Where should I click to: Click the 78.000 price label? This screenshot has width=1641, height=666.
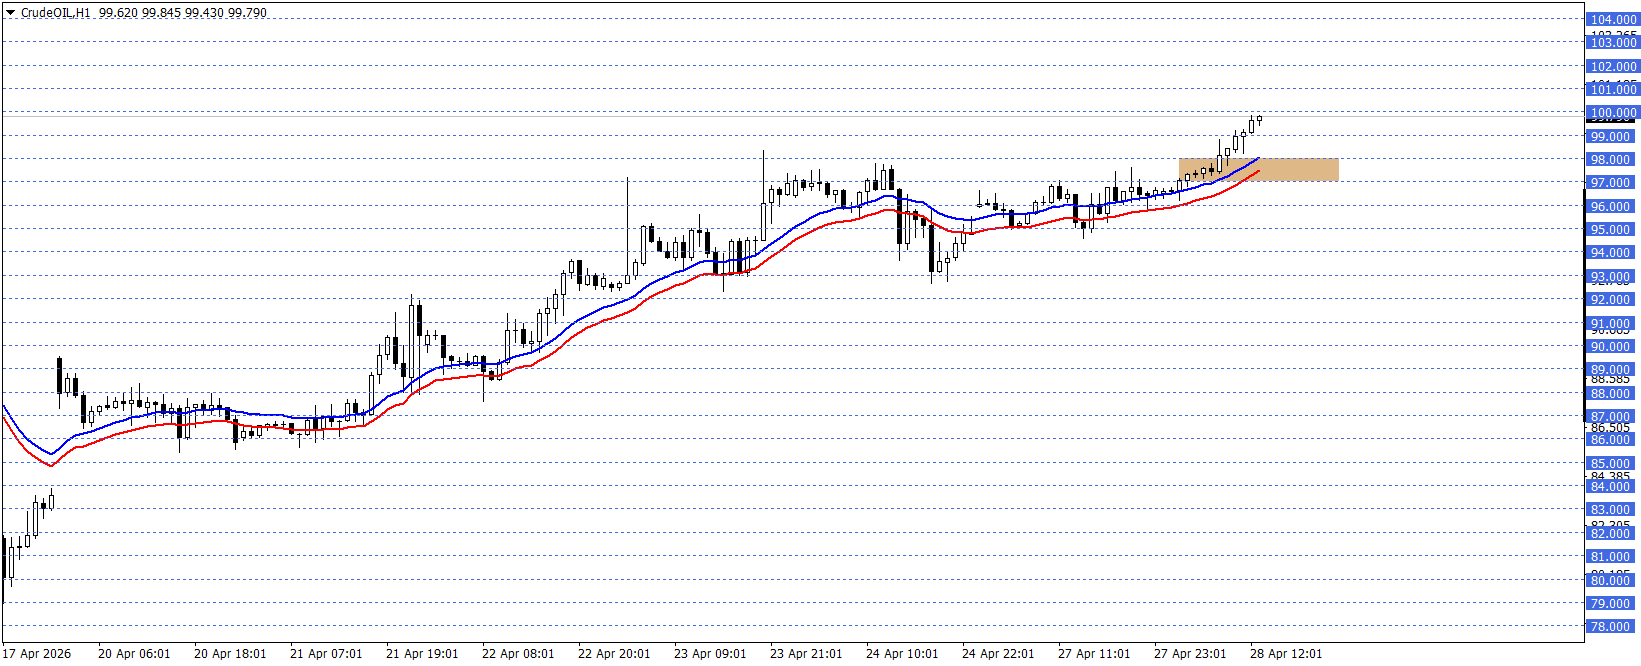click(1612, 627)
